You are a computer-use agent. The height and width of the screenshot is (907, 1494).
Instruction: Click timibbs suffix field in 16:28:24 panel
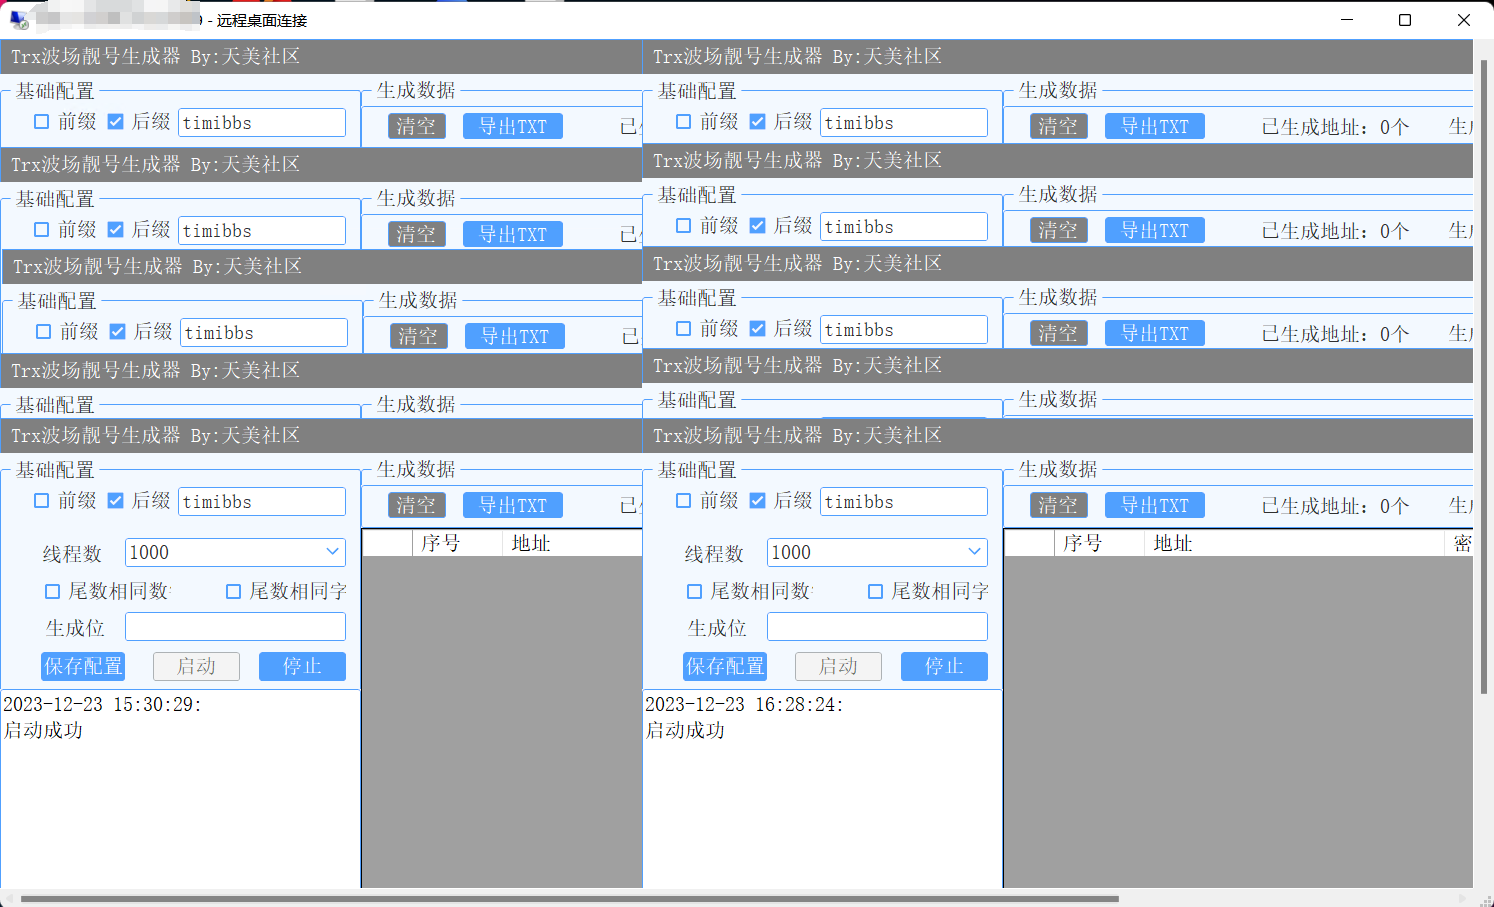click(x=904, y=502)
